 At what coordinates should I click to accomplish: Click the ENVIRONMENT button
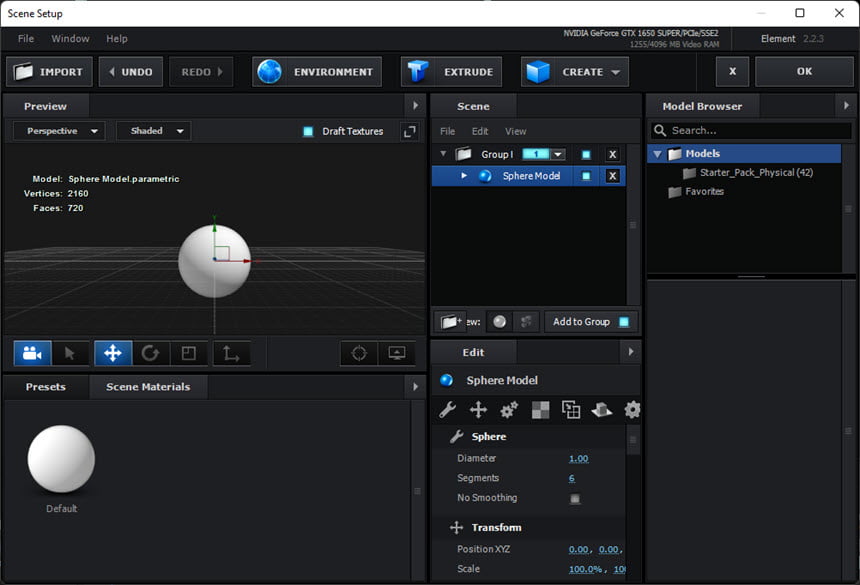pos(317,72)
